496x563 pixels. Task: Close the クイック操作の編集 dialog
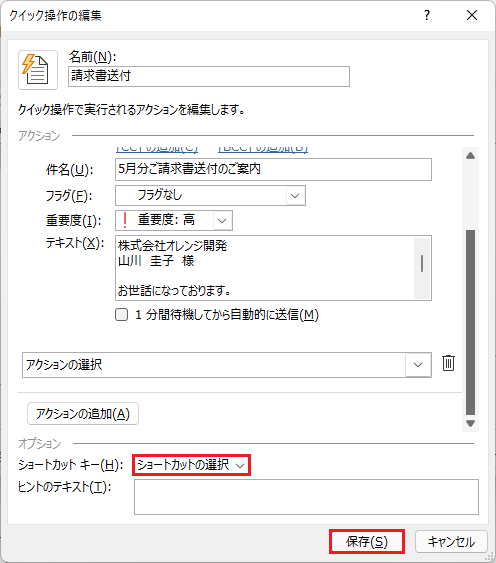coord(472,15)
